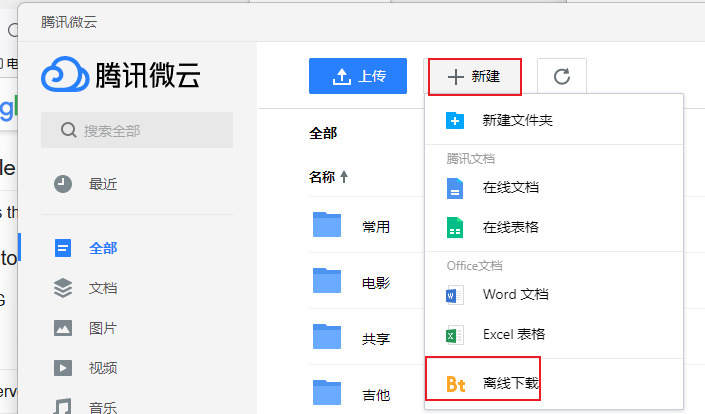Screen dimensions: 705x414
Task: Click the new folder plus icon
Action: (455, 120)
